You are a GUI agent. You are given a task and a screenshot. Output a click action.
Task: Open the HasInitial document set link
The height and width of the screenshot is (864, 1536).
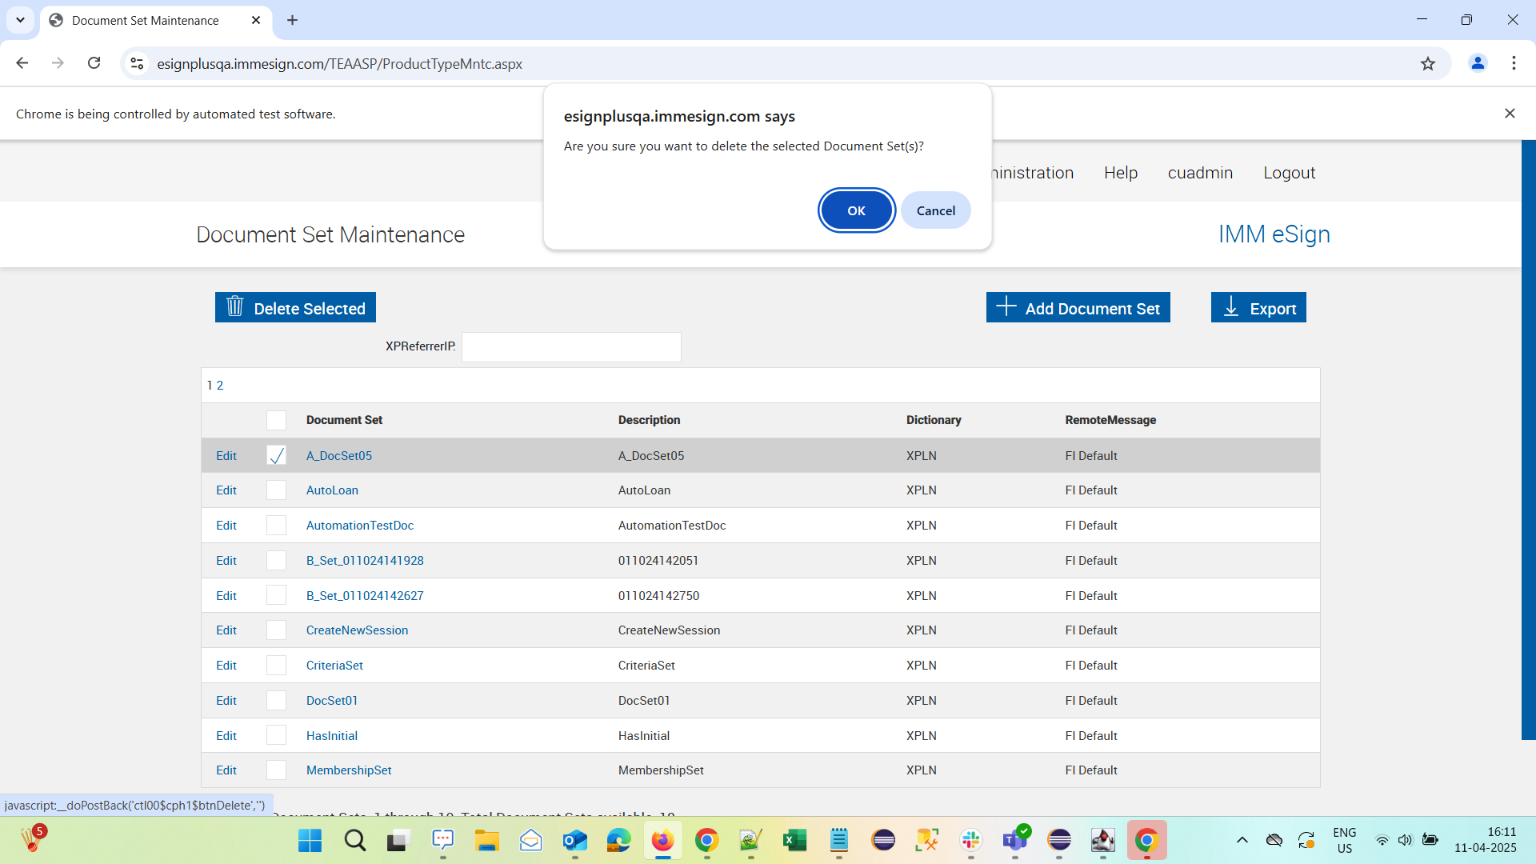point(332,736)
